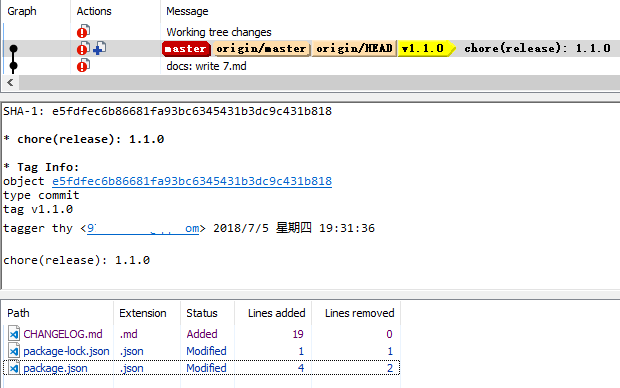The width and height of the screenshot is (620, 388).
Task: Open the tag object SHA-1 hyperlink
Action: pos(192,181)
